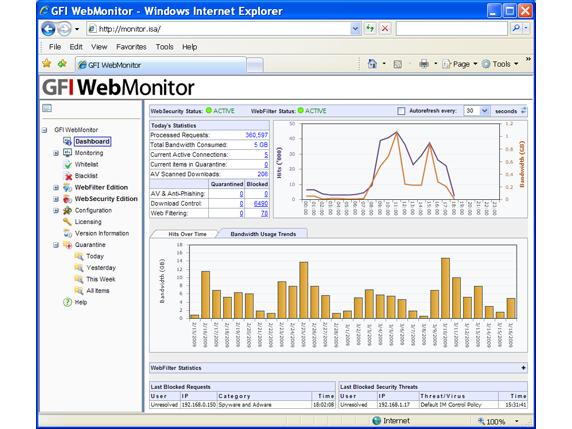Viewport: 572px width, 429px height.
Task: Click the refresh icon next to seconds
Action: [524, 111]
